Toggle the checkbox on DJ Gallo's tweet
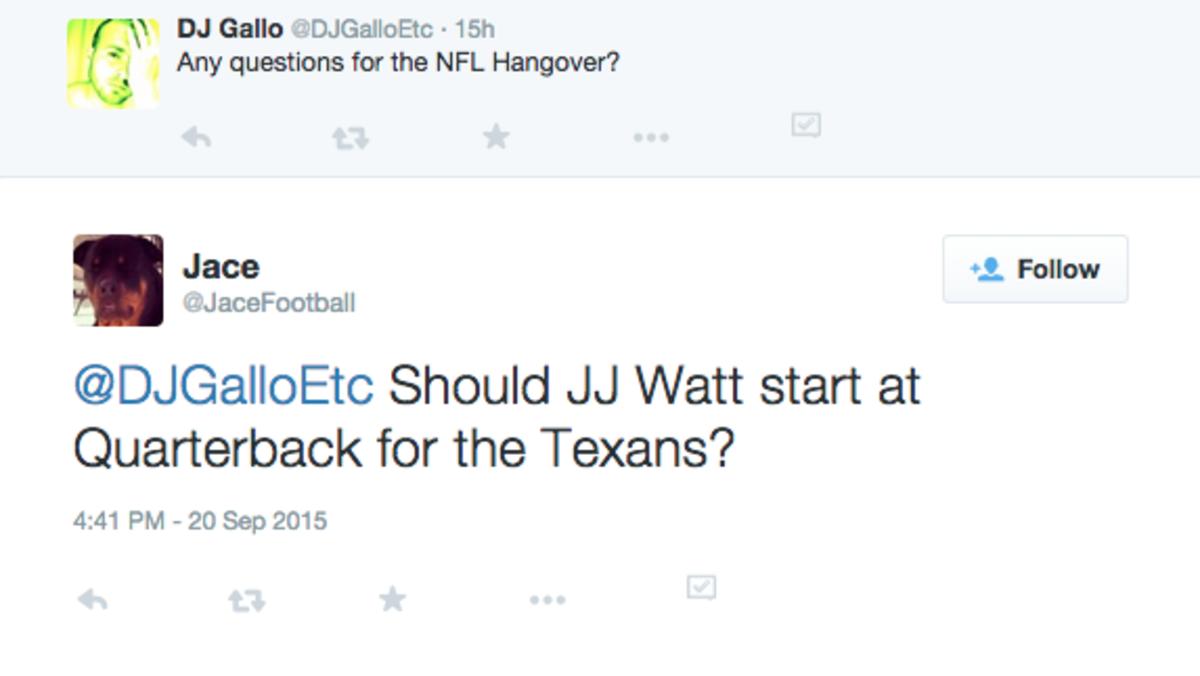1200x676 pixels. (807, 126)
